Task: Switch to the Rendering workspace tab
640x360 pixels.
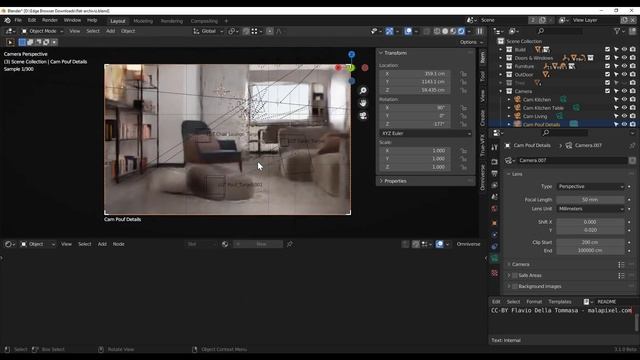Action: click(x=171, y=21)
